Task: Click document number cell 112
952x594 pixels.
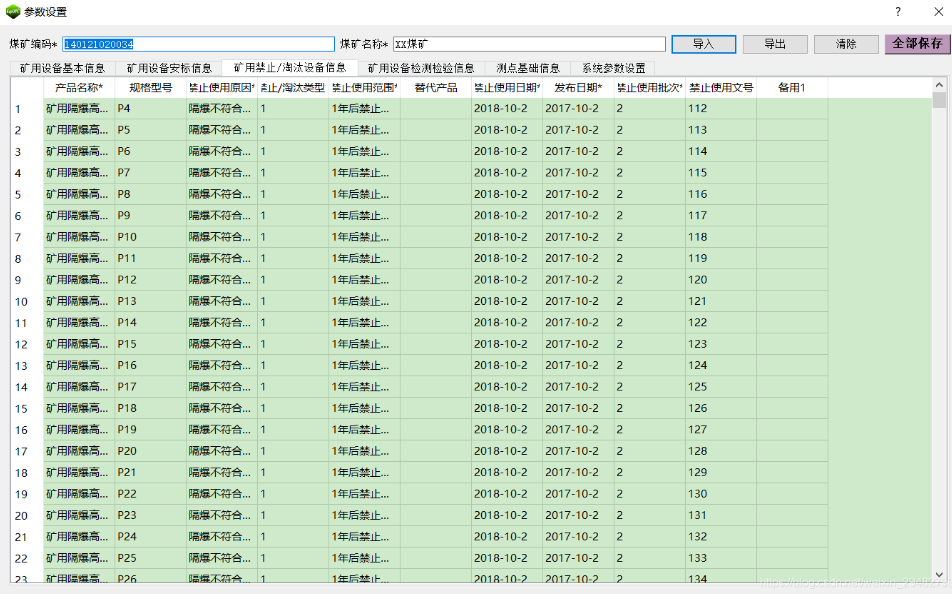Action: [x=721, y=109]
